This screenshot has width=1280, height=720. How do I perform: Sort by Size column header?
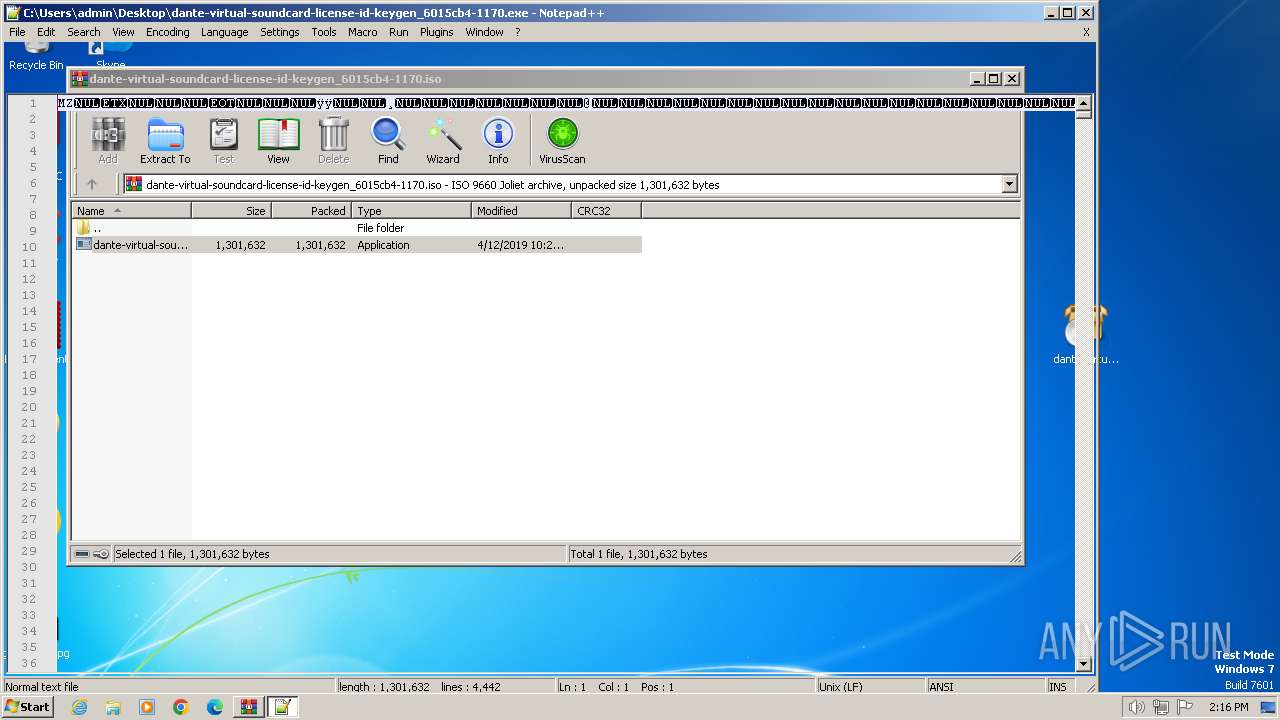click(x=231, y=211)
